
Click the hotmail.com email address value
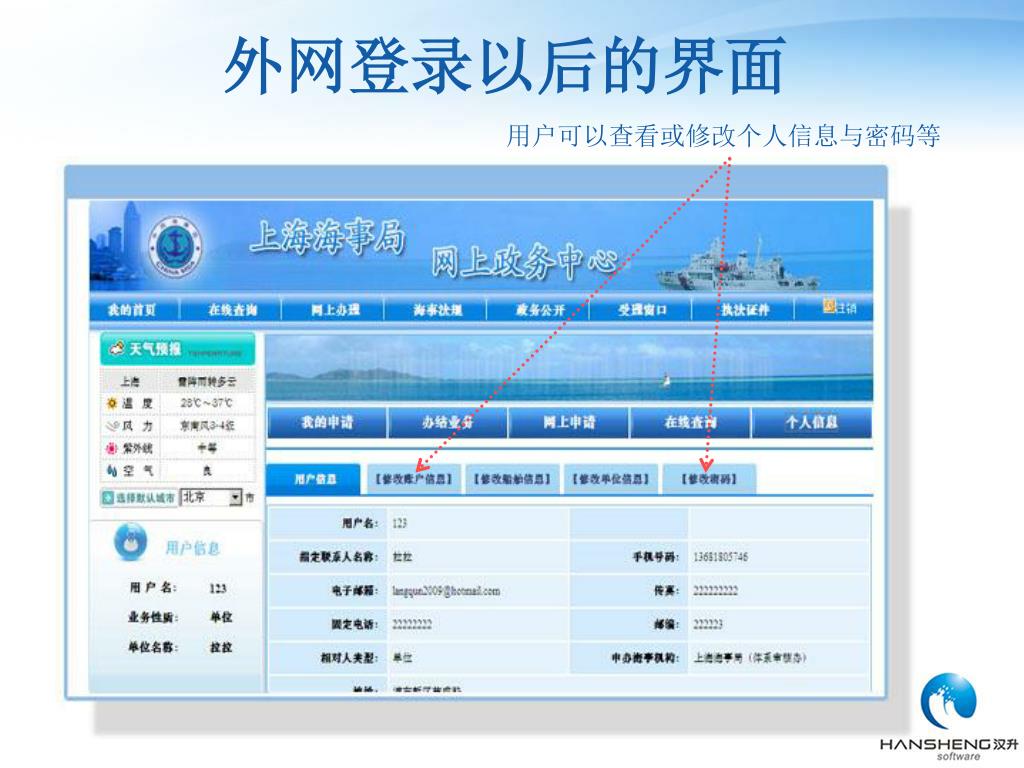point(446,591)
